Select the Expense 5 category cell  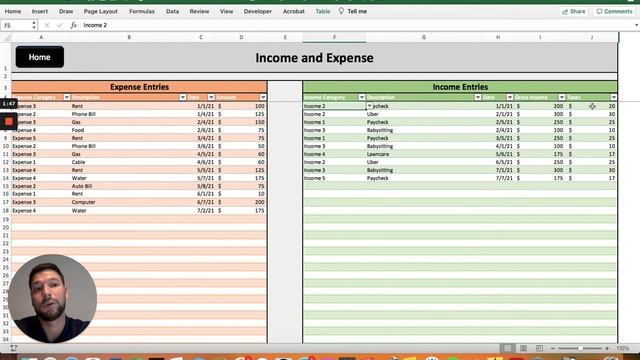tap(41, 138)
